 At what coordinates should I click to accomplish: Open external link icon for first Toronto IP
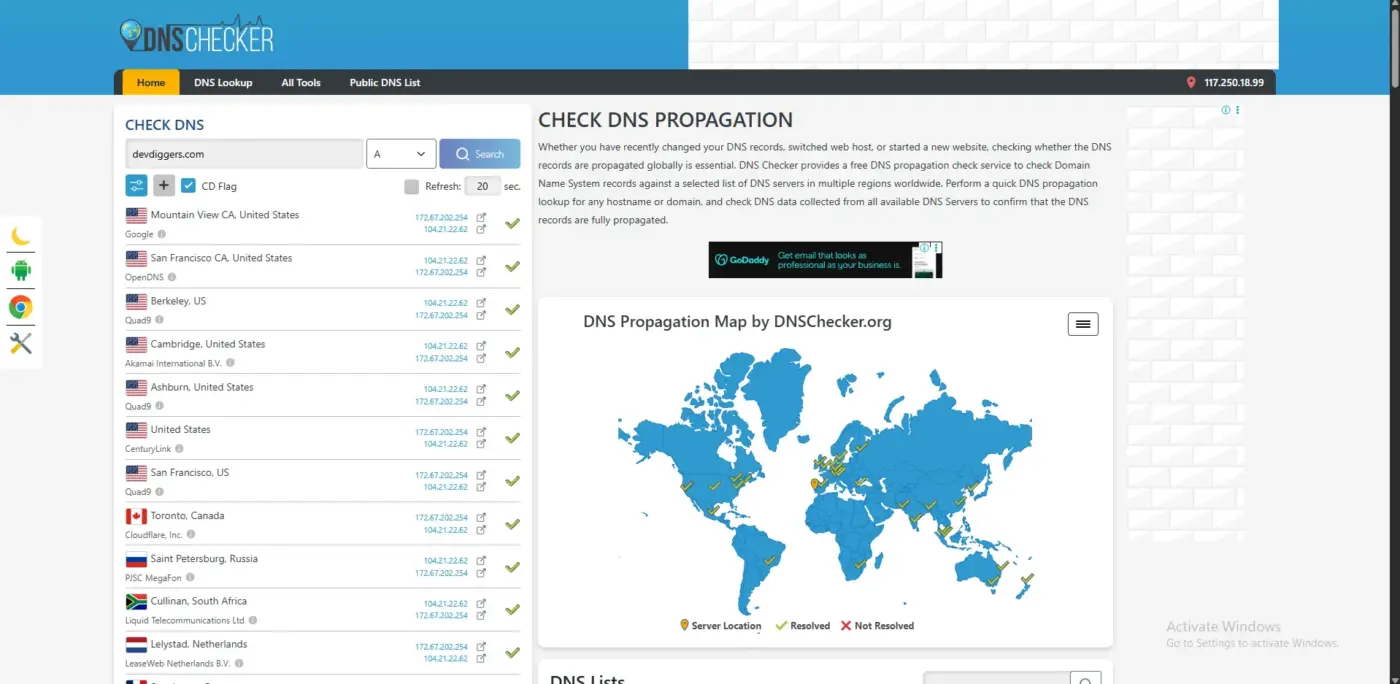pyautogui.click(x=481, y=518)
